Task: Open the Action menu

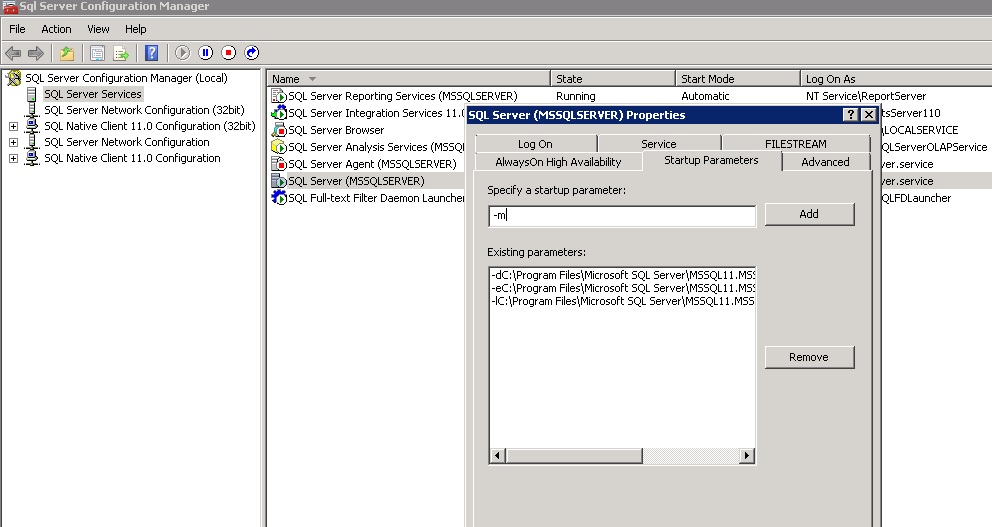Action: pos(56,29)
